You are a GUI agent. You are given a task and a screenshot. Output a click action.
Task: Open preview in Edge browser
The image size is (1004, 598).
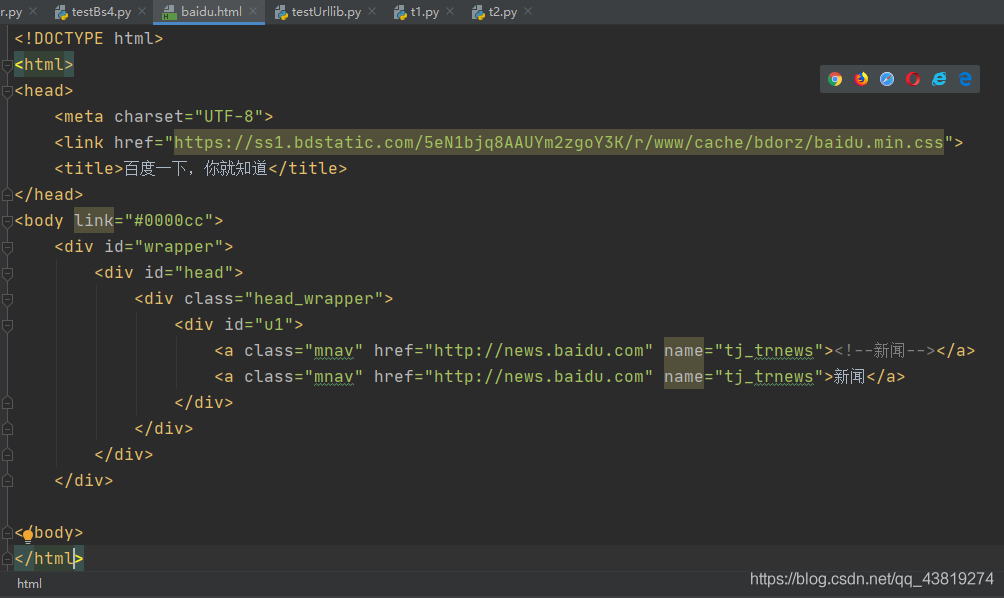(965, 79)
